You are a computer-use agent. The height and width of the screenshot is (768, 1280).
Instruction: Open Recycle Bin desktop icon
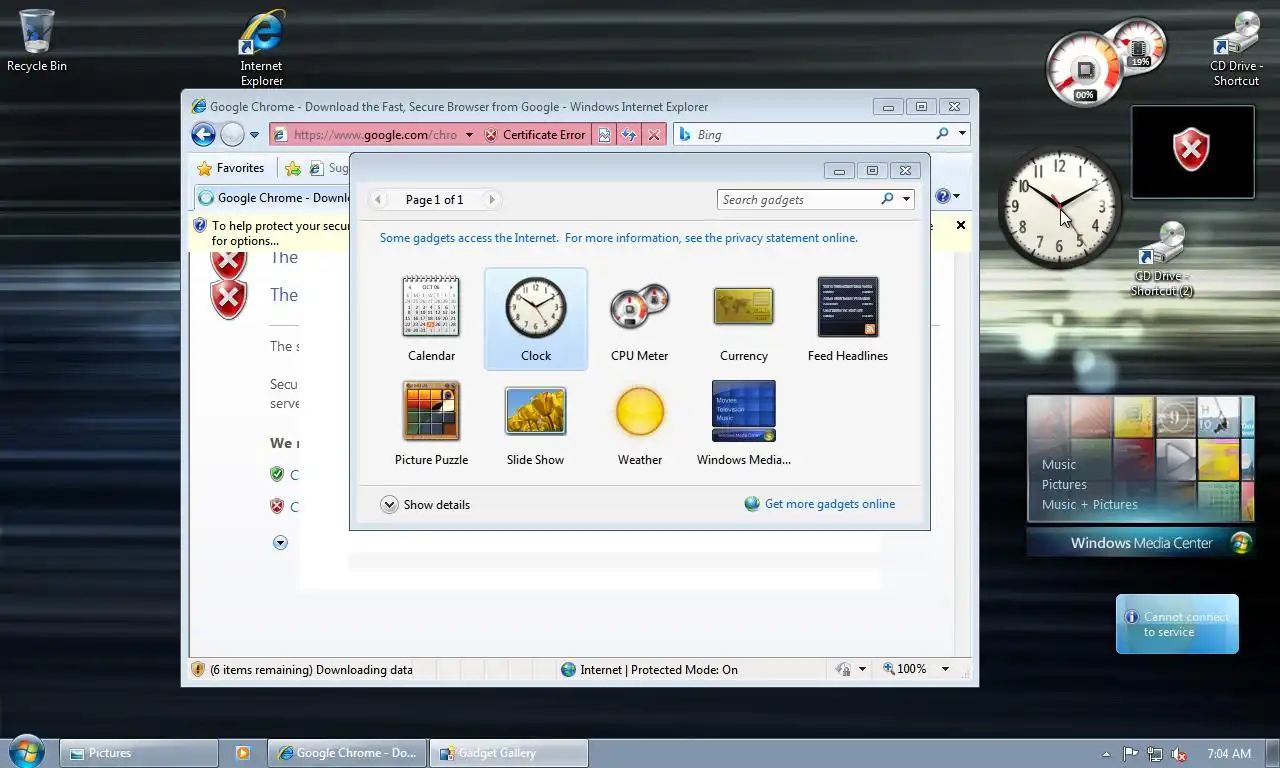pyautogui.click(x=37, y=41)
